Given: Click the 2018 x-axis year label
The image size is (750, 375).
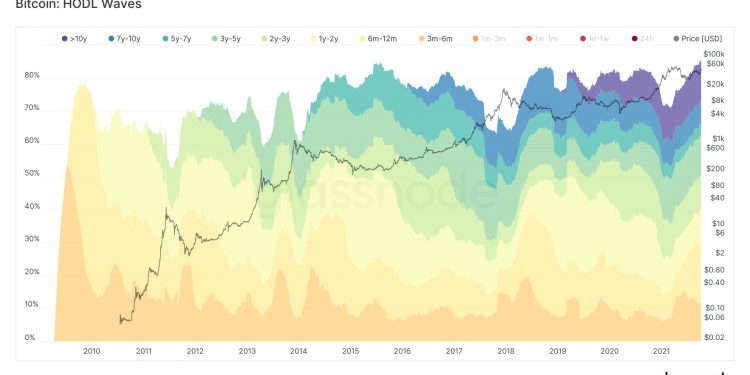Looking at the screenshot, I should coord(506,351).
